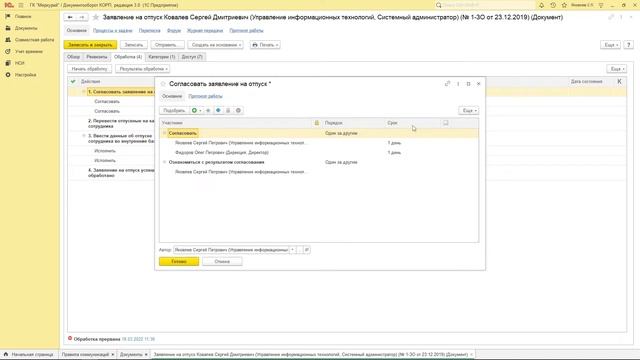This screenshot has width=640, height=360.
Task: Open the Журнал передачи link
Action: (x=205, y=31)
